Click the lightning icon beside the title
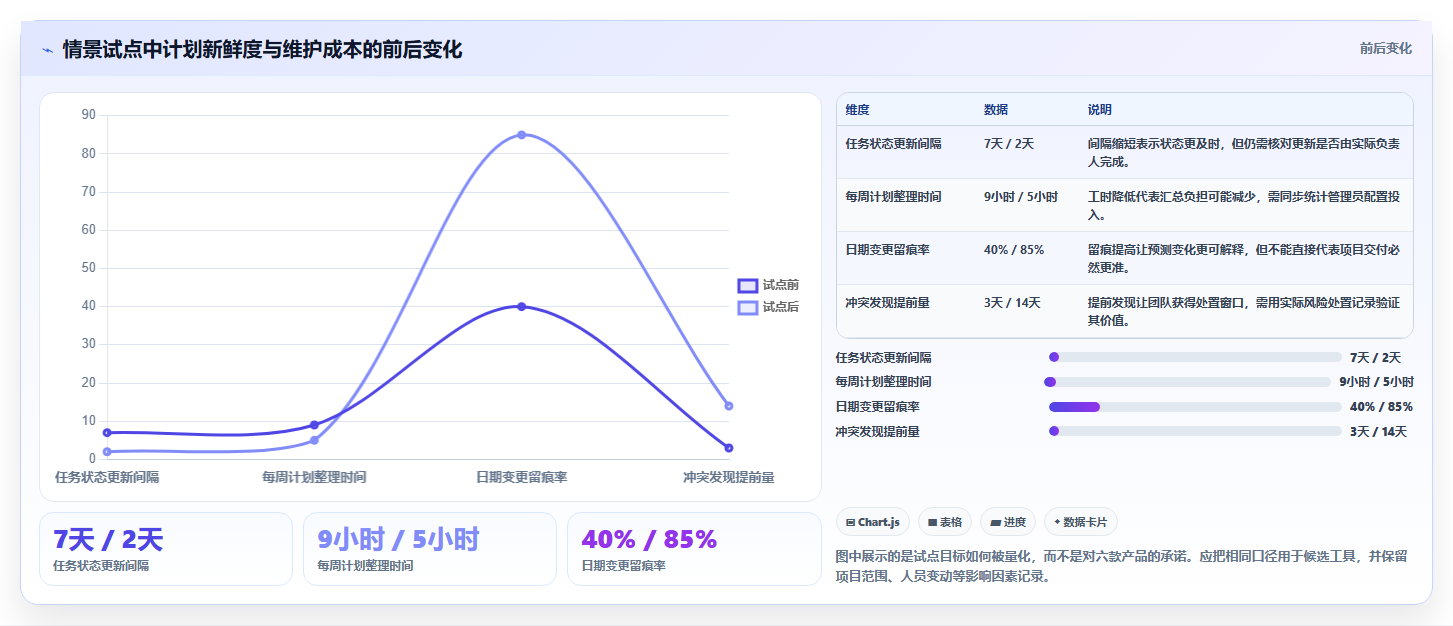 (x=47, y=50)
